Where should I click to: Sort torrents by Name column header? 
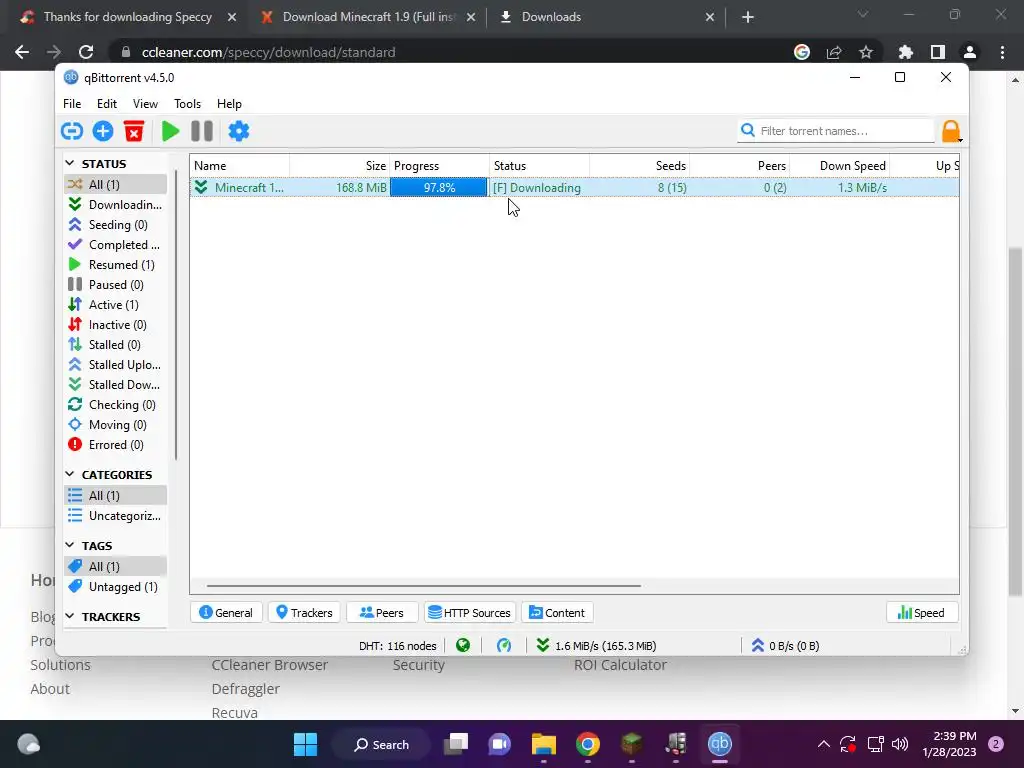240,166
